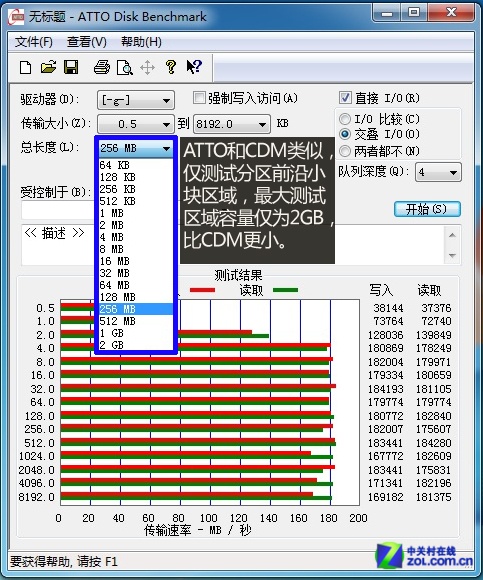Click the four-arrow move toolbar icon
Viewport: 483px width, 580px height.
pos(147,68)
